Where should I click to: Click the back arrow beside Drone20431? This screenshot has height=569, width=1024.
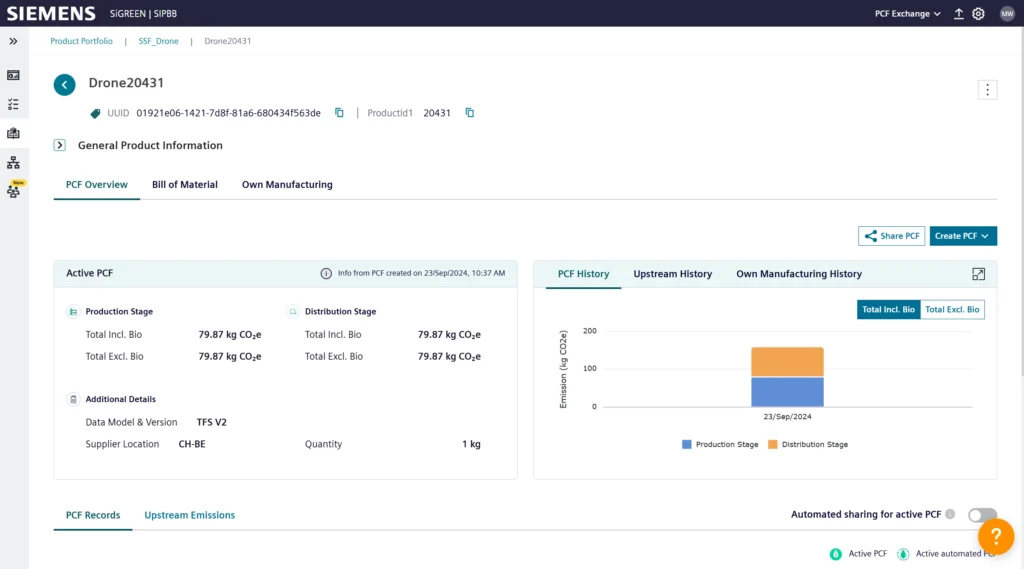pyautogui.click(x=64, y=85)
